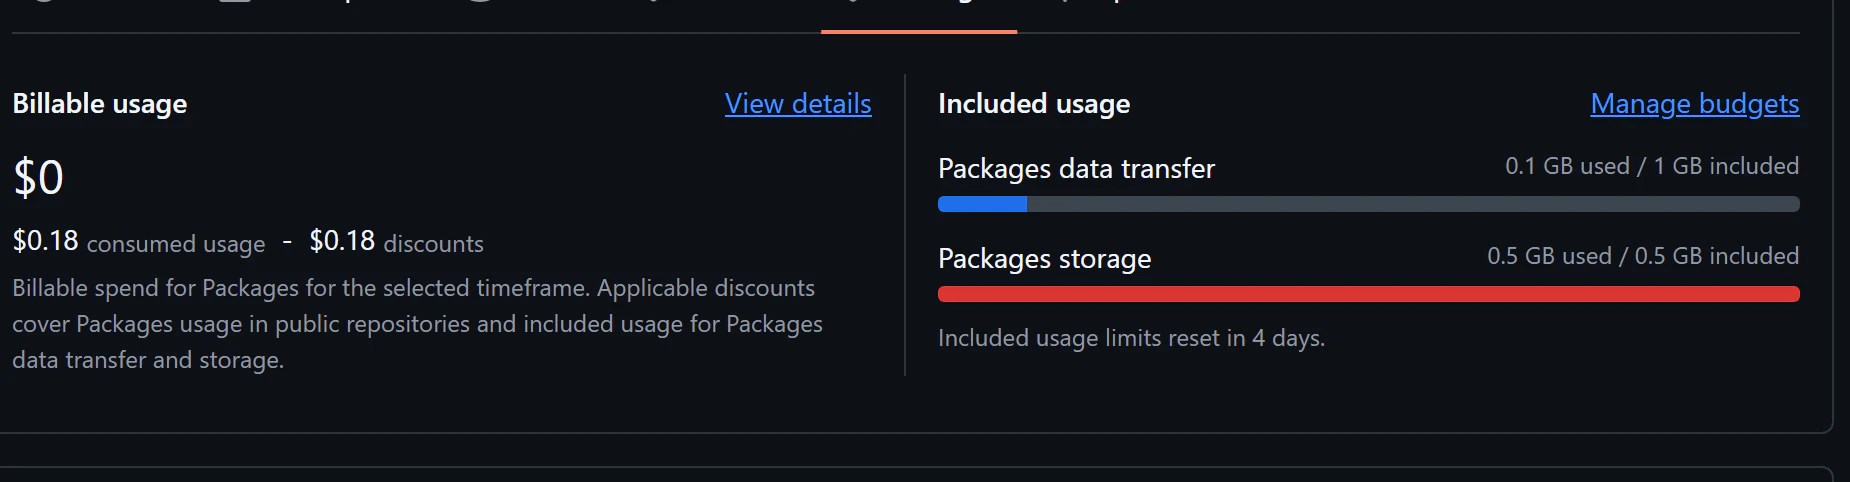
Task: Click the Billable usage heading
Action: (100, 104)
